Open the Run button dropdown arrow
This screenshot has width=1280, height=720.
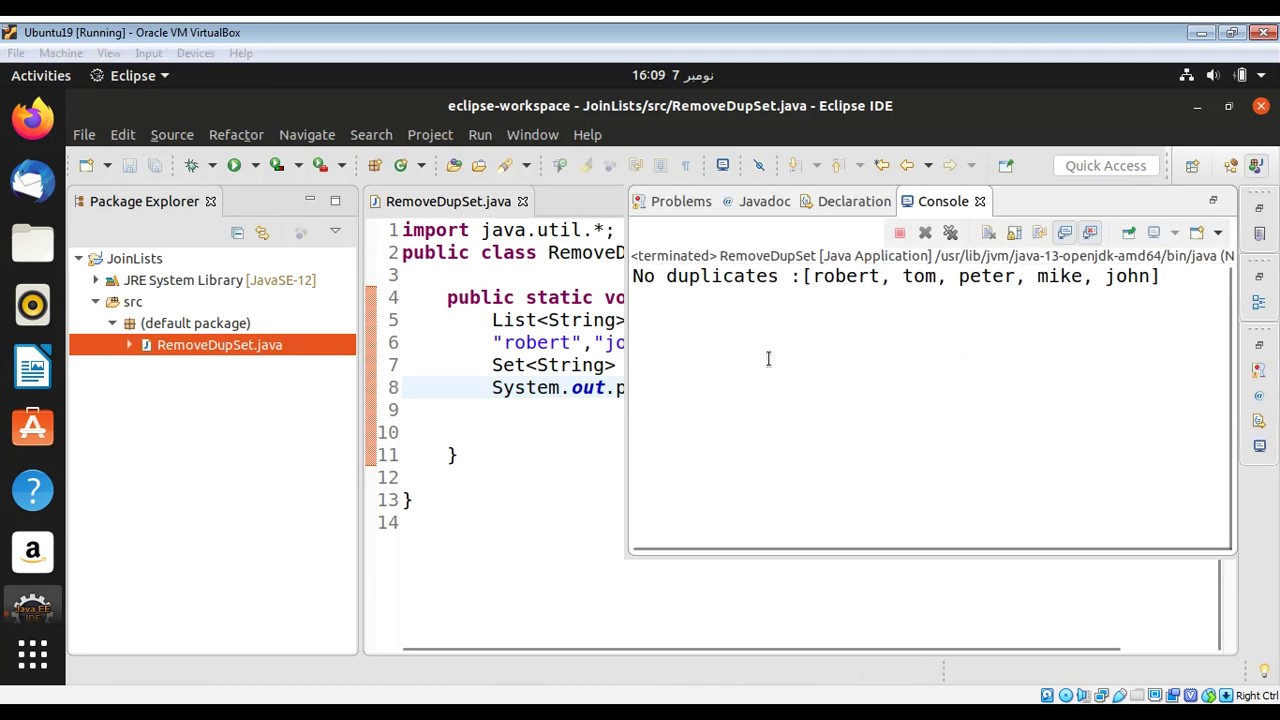255,165
